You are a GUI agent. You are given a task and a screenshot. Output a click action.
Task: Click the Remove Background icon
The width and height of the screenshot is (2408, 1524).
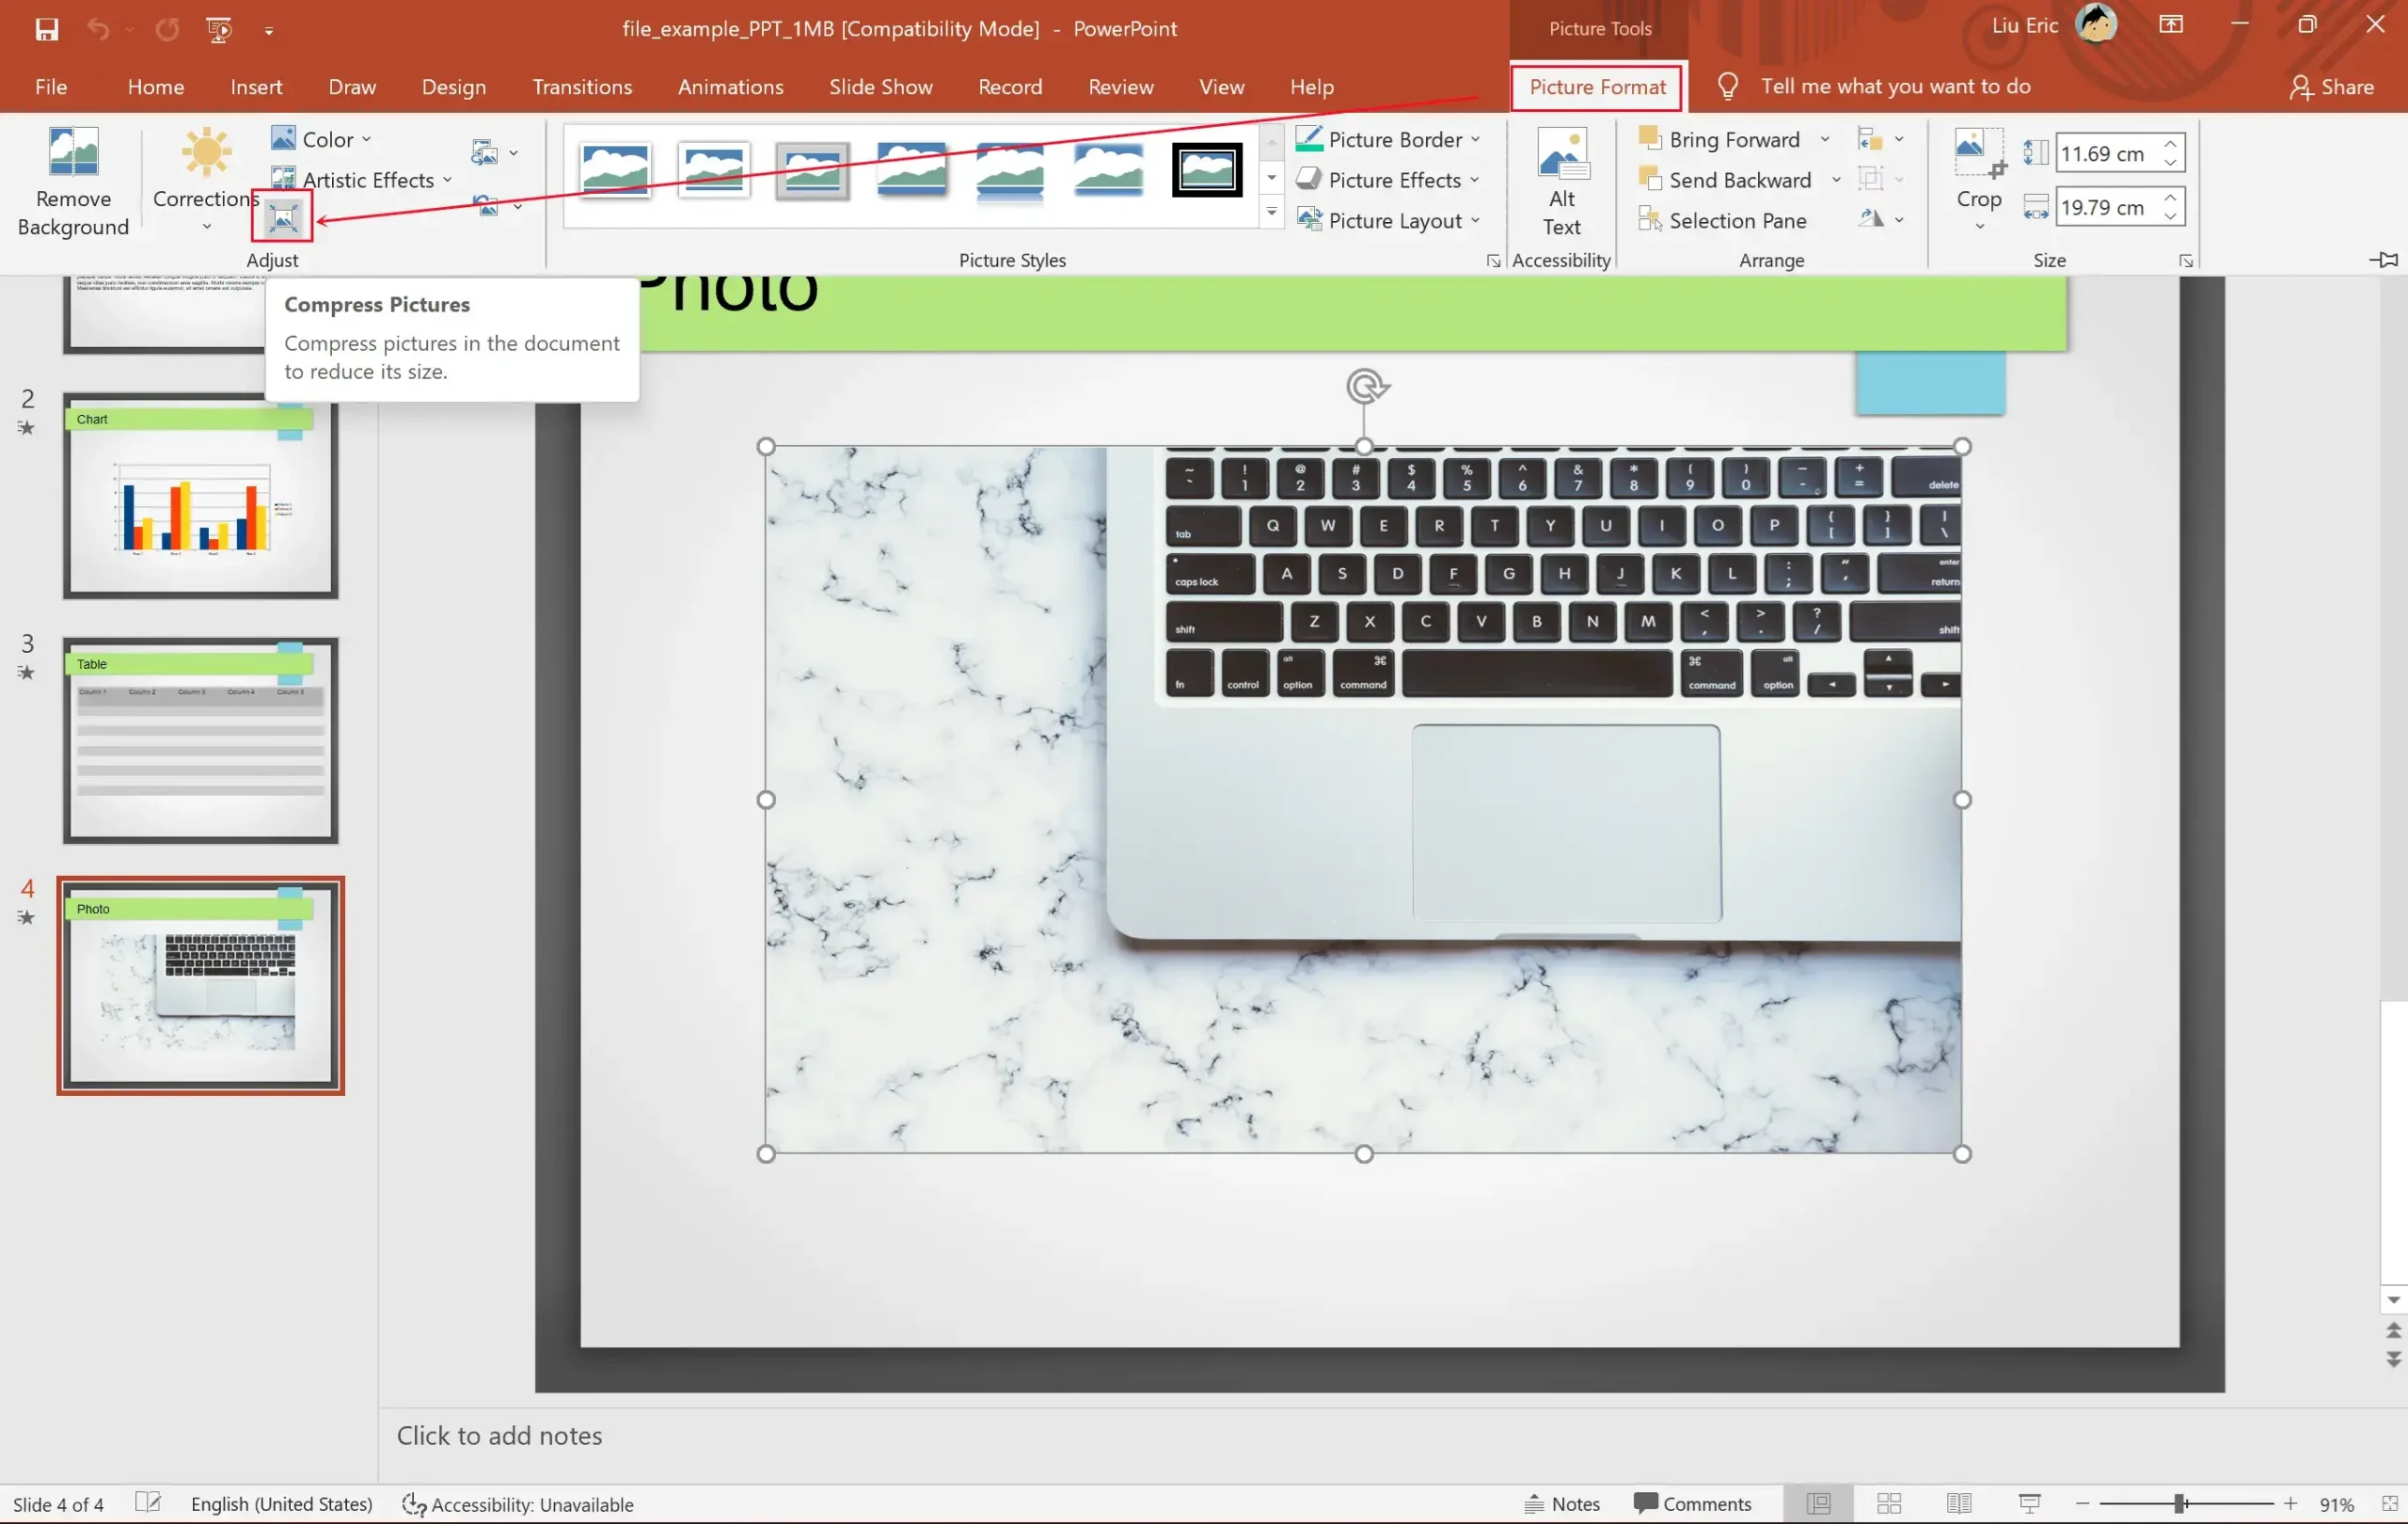(73, 153)
